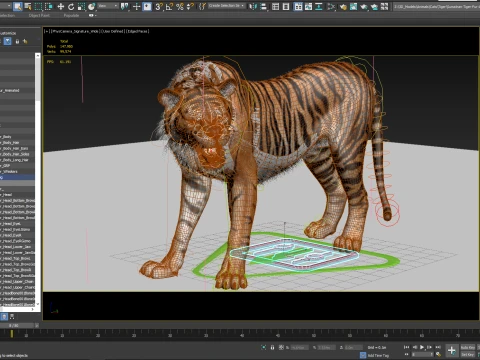Open Render Setup teapot icon

[343, 6]
